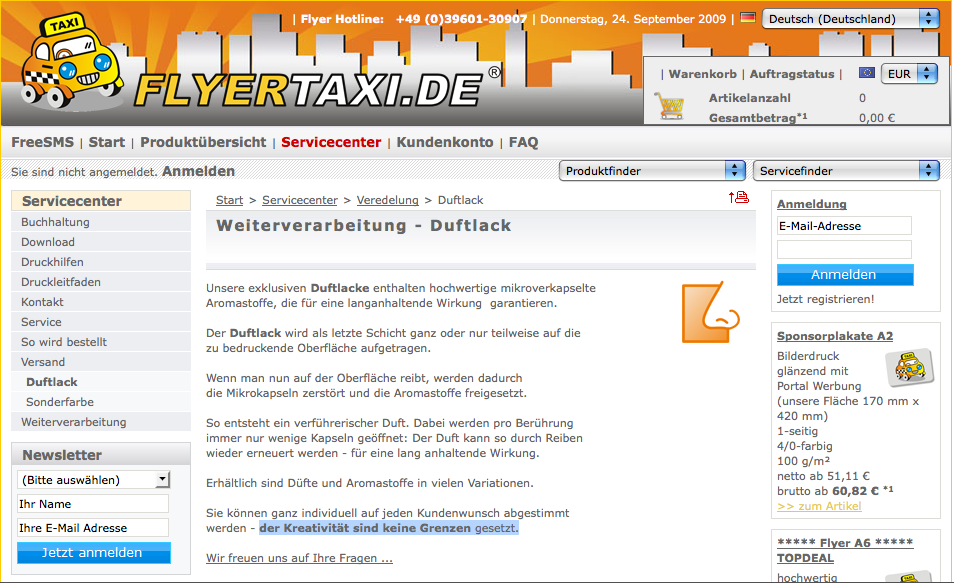Open Buchhaltung in the sidebar

click(x=101, y=222)
